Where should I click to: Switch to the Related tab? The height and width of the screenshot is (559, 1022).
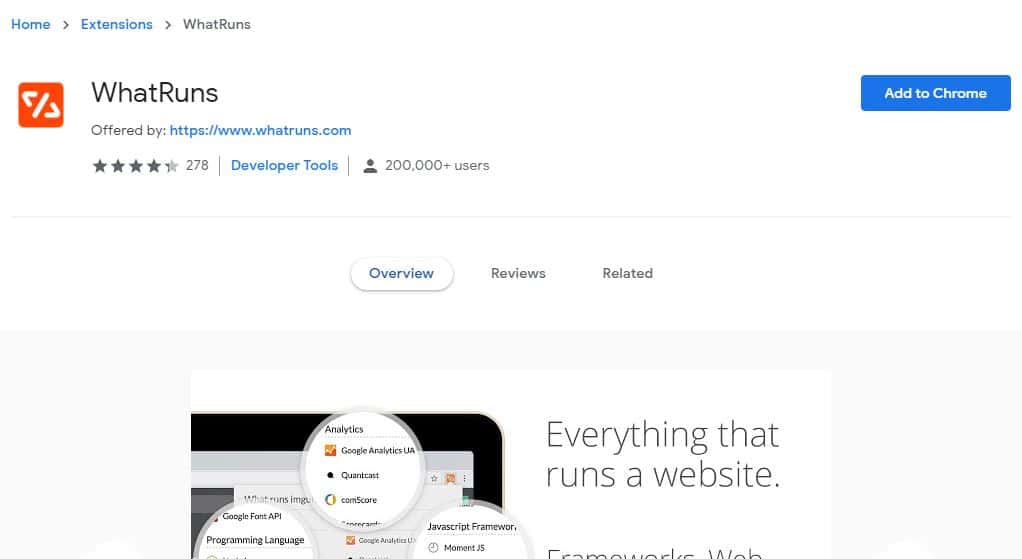tap(627, 274)
